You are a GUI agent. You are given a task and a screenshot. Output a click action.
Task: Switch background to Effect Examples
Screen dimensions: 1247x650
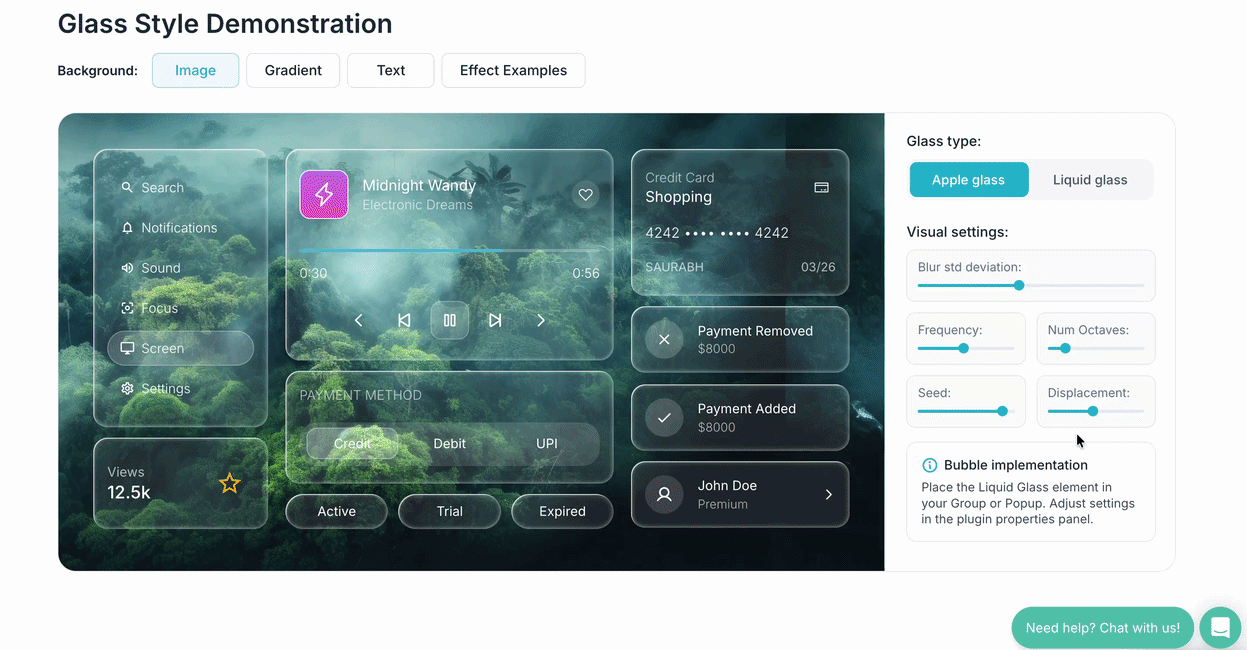click(x=513, y=71)
